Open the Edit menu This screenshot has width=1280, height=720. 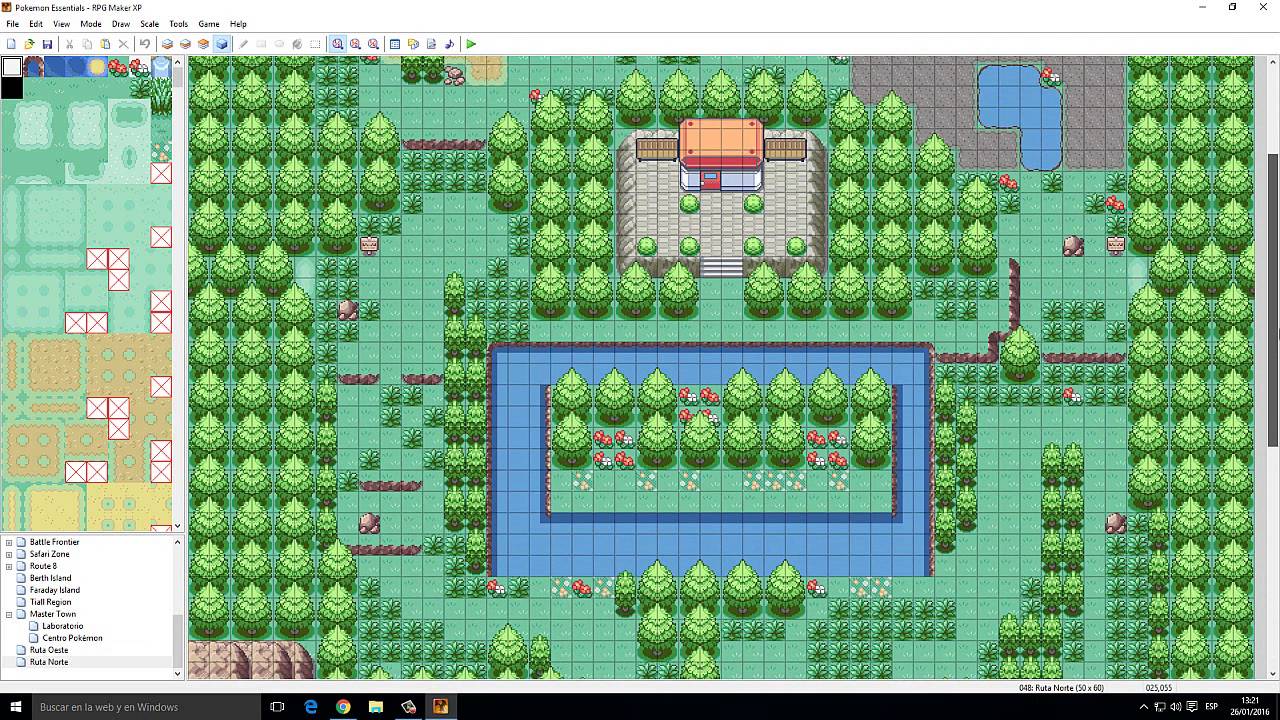click(36, 24)
